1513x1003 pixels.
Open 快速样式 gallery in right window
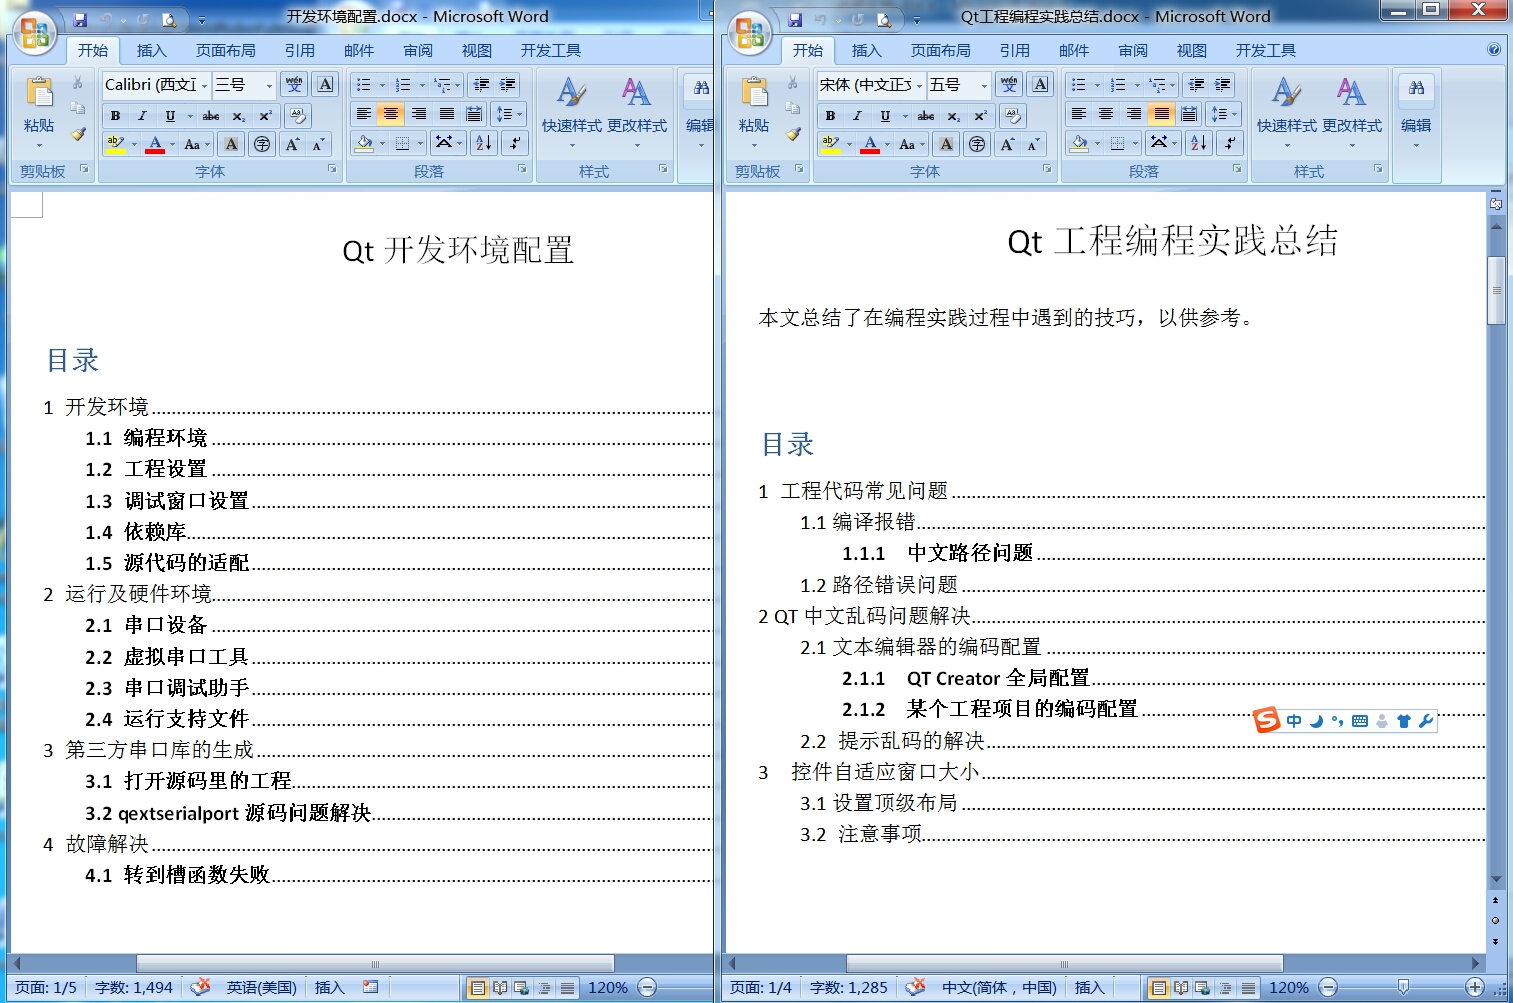1286,113
